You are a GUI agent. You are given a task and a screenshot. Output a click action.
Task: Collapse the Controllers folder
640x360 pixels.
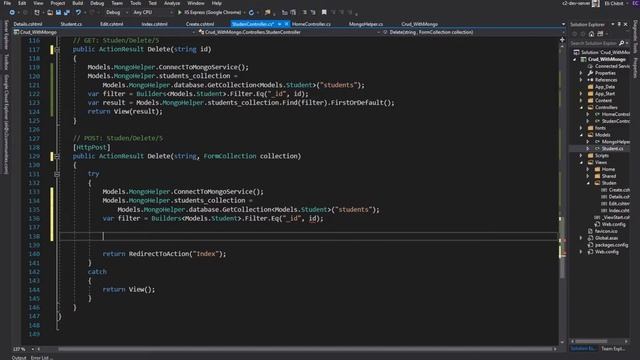(x=581, y=107)
